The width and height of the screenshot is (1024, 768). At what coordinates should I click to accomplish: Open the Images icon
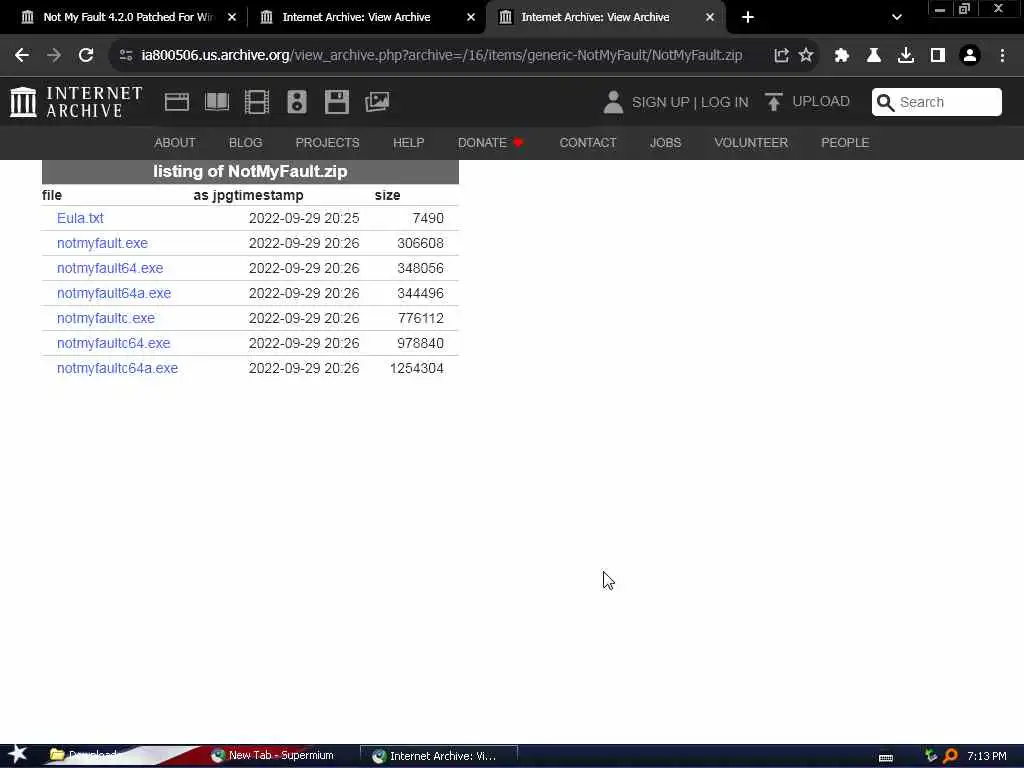377,102
